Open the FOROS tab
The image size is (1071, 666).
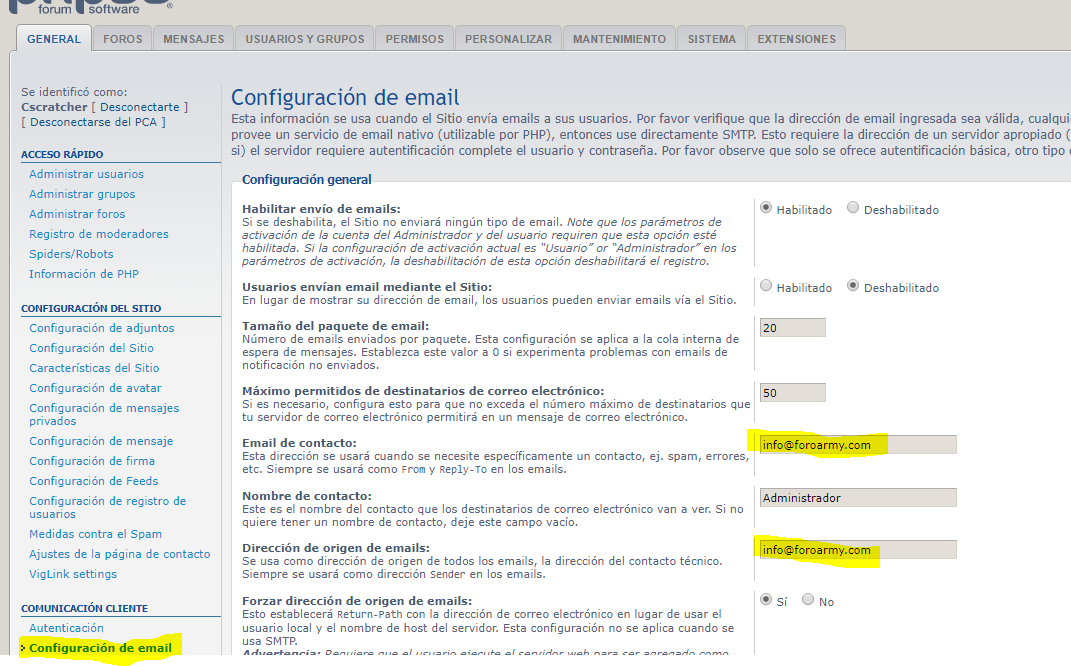coord(122,39)
